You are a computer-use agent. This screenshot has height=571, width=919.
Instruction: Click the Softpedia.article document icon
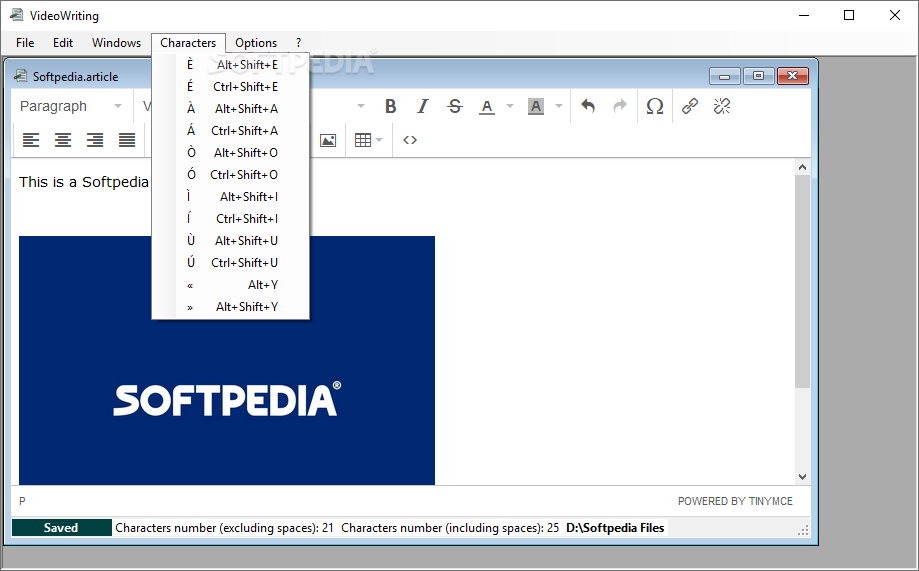click(x=21, y=76)
